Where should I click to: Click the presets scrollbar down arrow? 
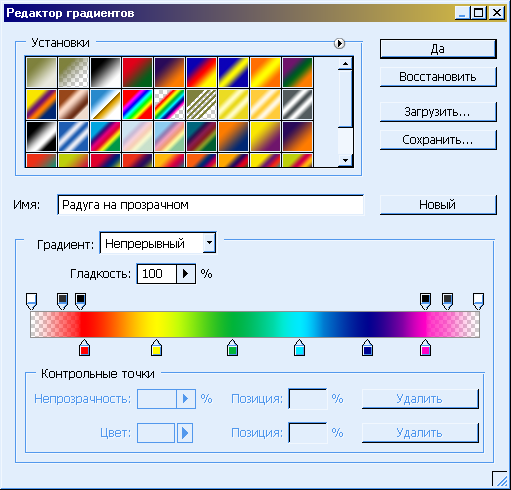tap(345, 160)
